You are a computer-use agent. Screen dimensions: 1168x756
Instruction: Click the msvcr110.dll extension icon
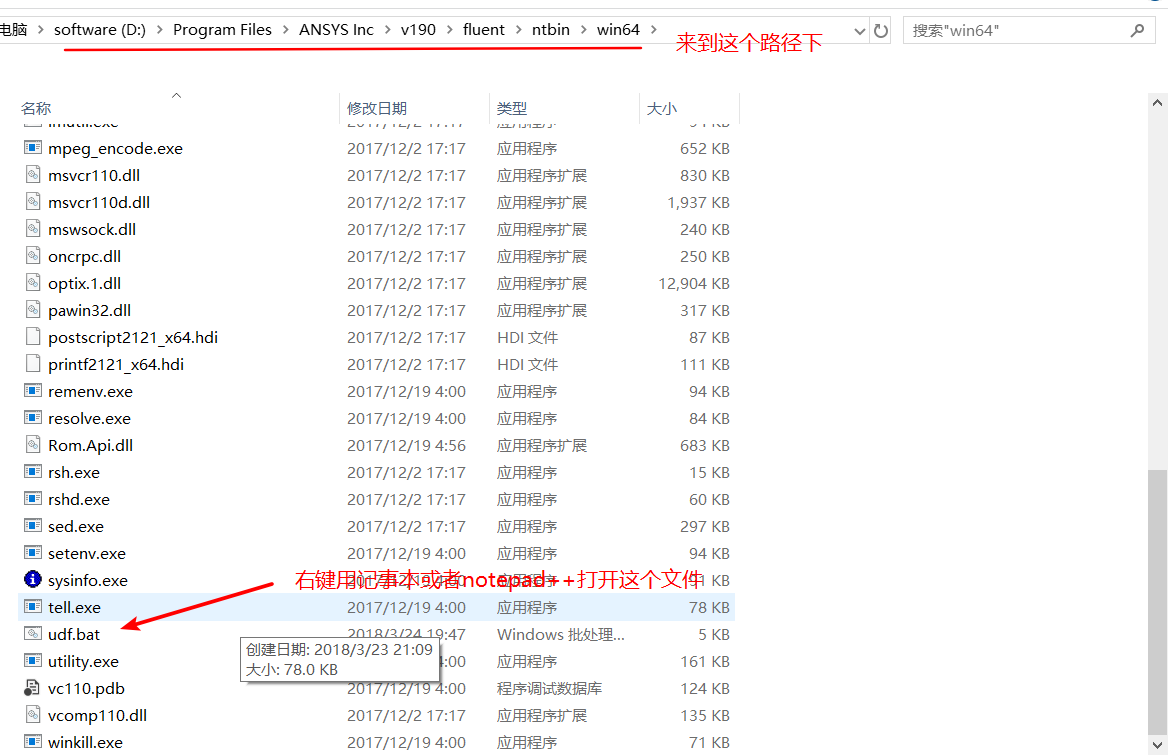coord(31,175)
